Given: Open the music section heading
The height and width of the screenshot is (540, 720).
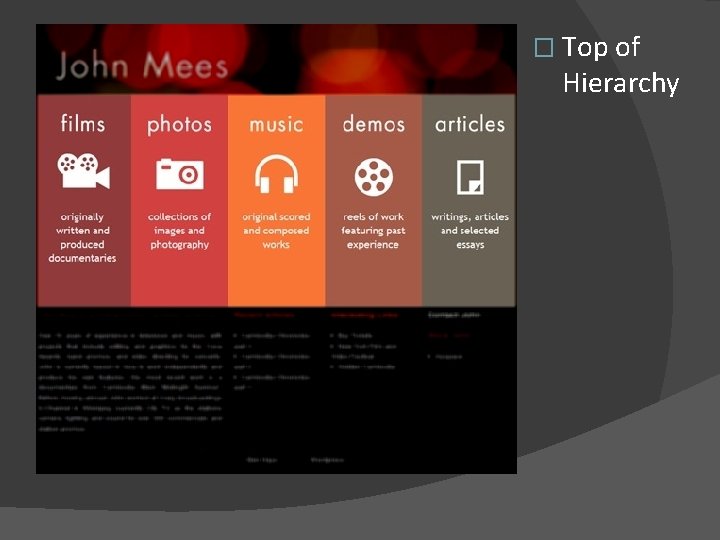Looking at the screenshot, I should pos(276,125).
